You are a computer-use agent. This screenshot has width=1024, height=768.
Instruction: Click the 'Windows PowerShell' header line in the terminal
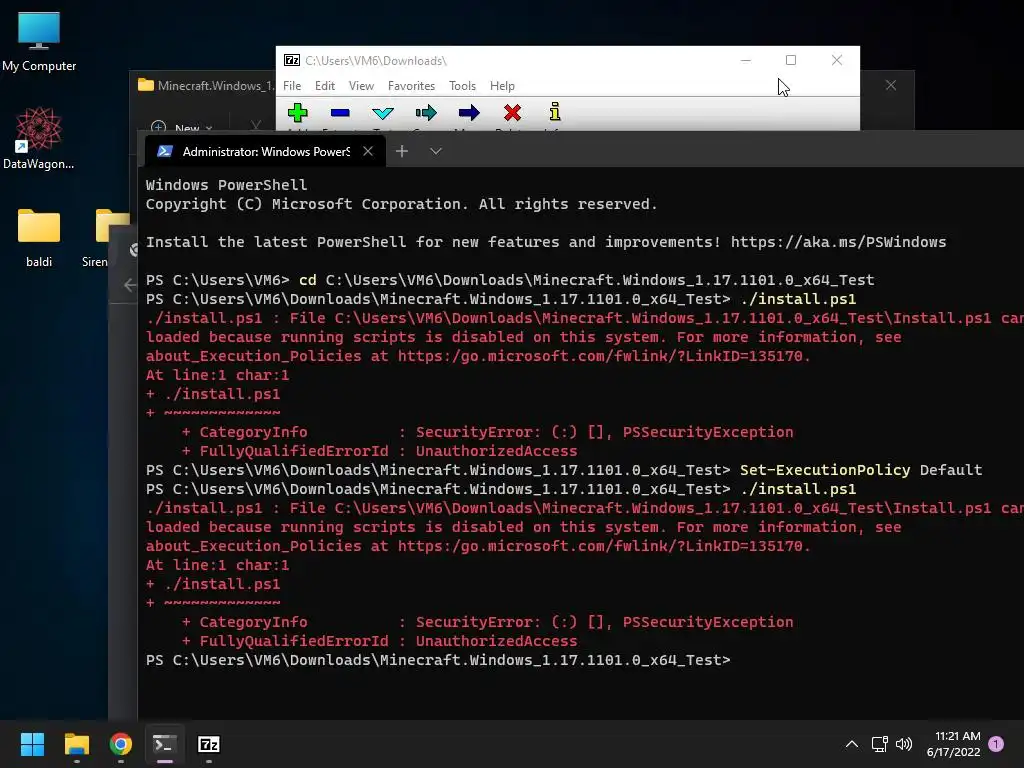click(x=226, y=185)
